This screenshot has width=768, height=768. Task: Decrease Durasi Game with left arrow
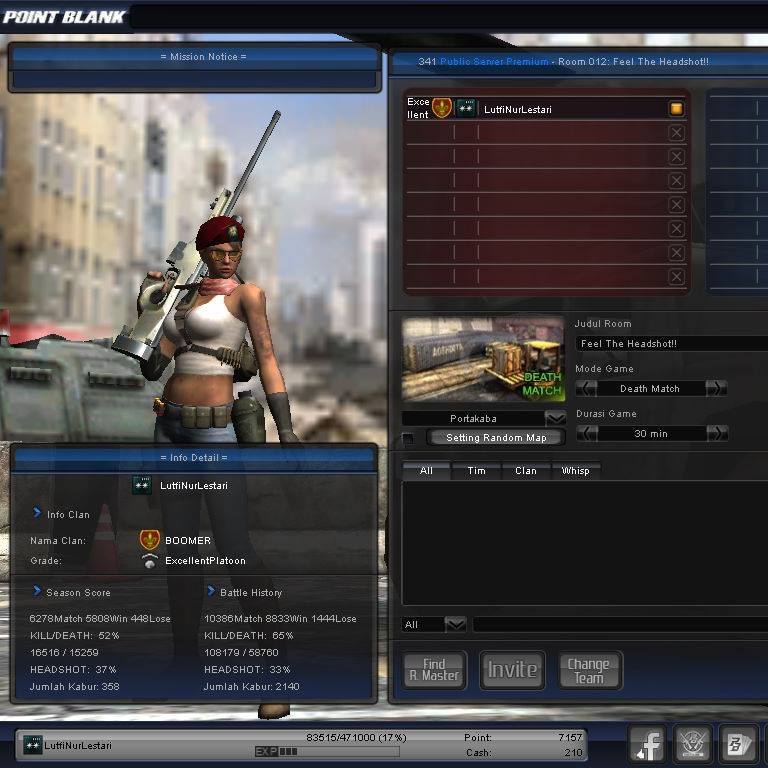[x=587, y=433]
